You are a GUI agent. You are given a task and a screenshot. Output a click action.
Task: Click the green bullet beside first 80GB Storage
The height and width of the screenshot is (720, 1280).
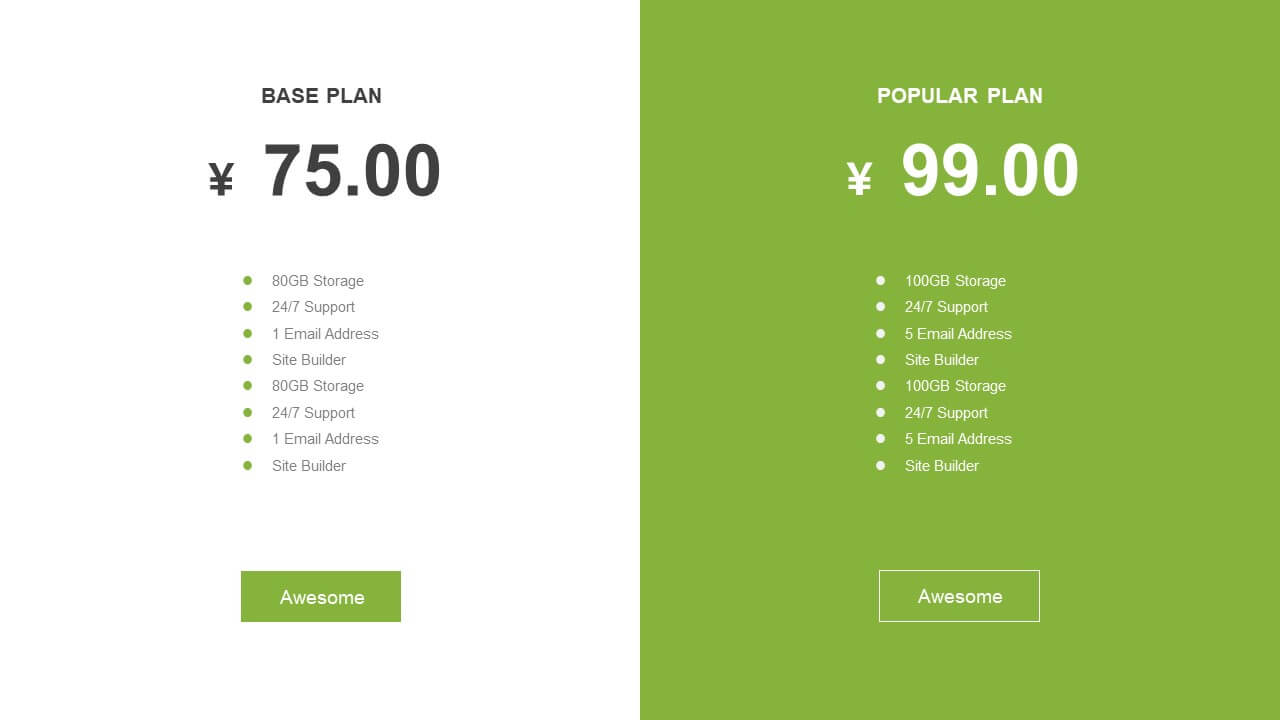point(248,280)
